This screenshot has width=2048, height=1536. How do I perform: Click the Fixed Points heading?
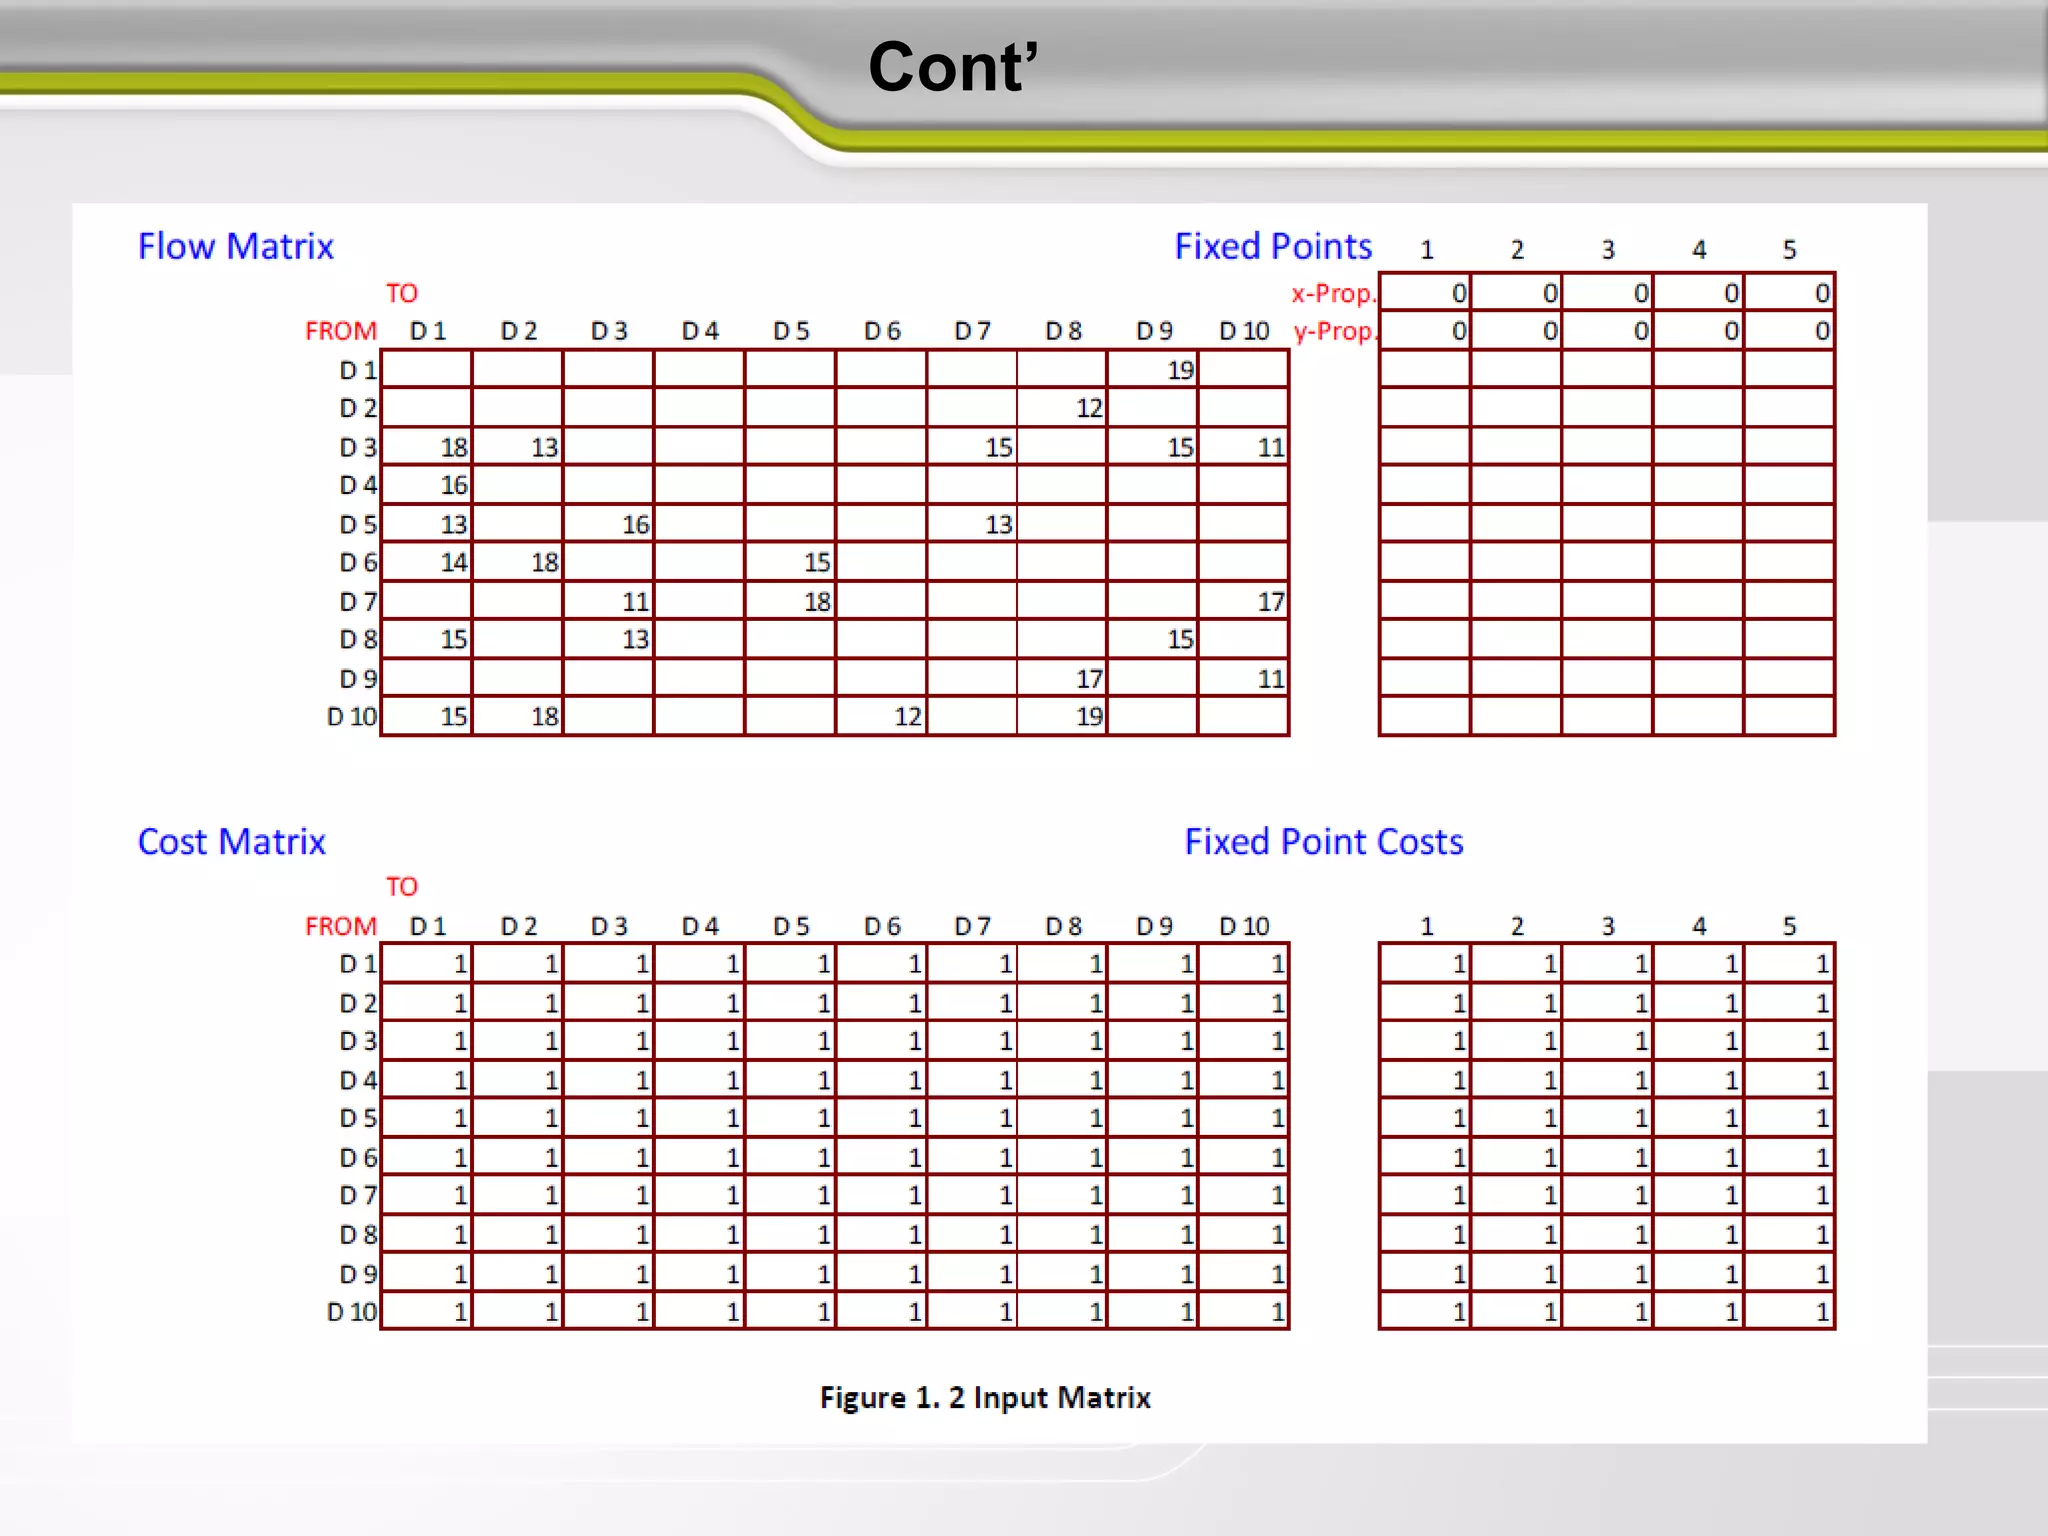click(x=1272, y=246)
